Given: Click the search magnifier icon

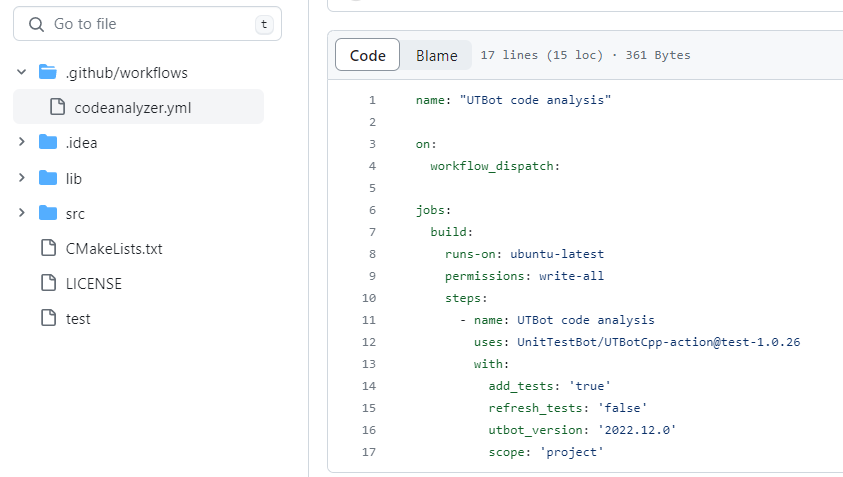Looking at the screenshot, I should click(x=36, y=24).
